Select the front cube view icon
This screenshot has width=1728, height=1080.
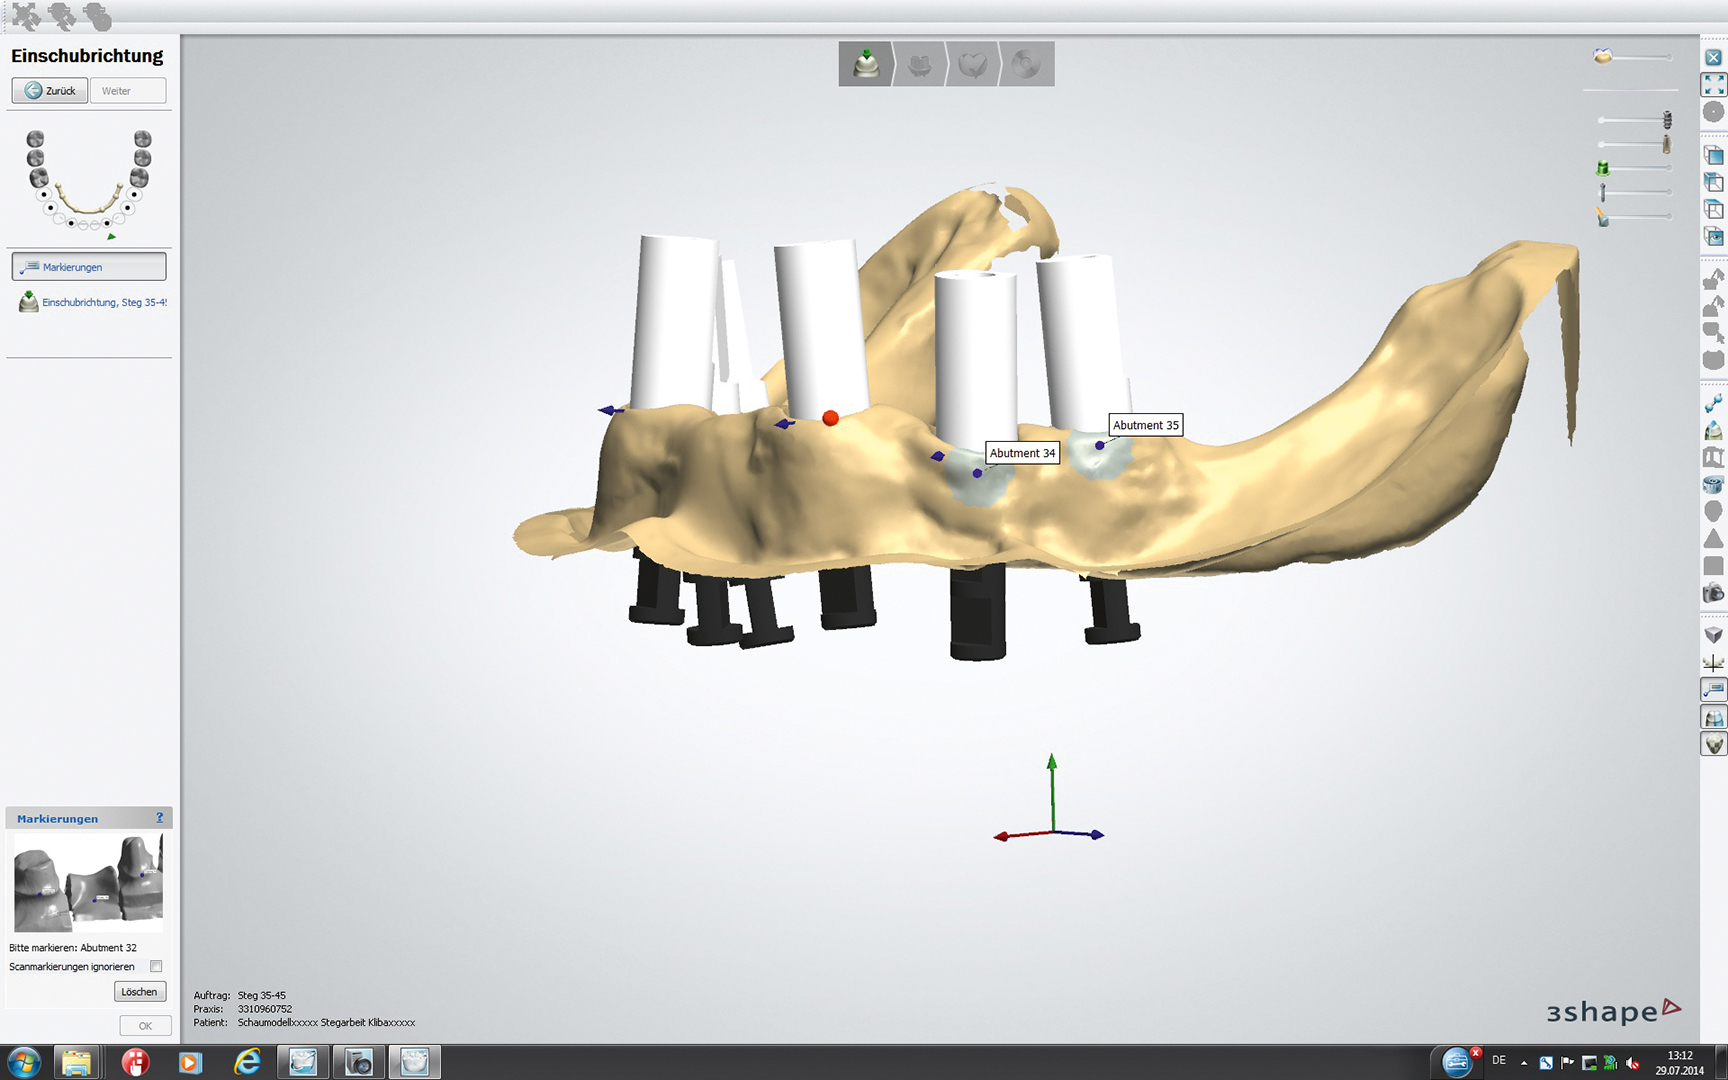[1713, 156]
